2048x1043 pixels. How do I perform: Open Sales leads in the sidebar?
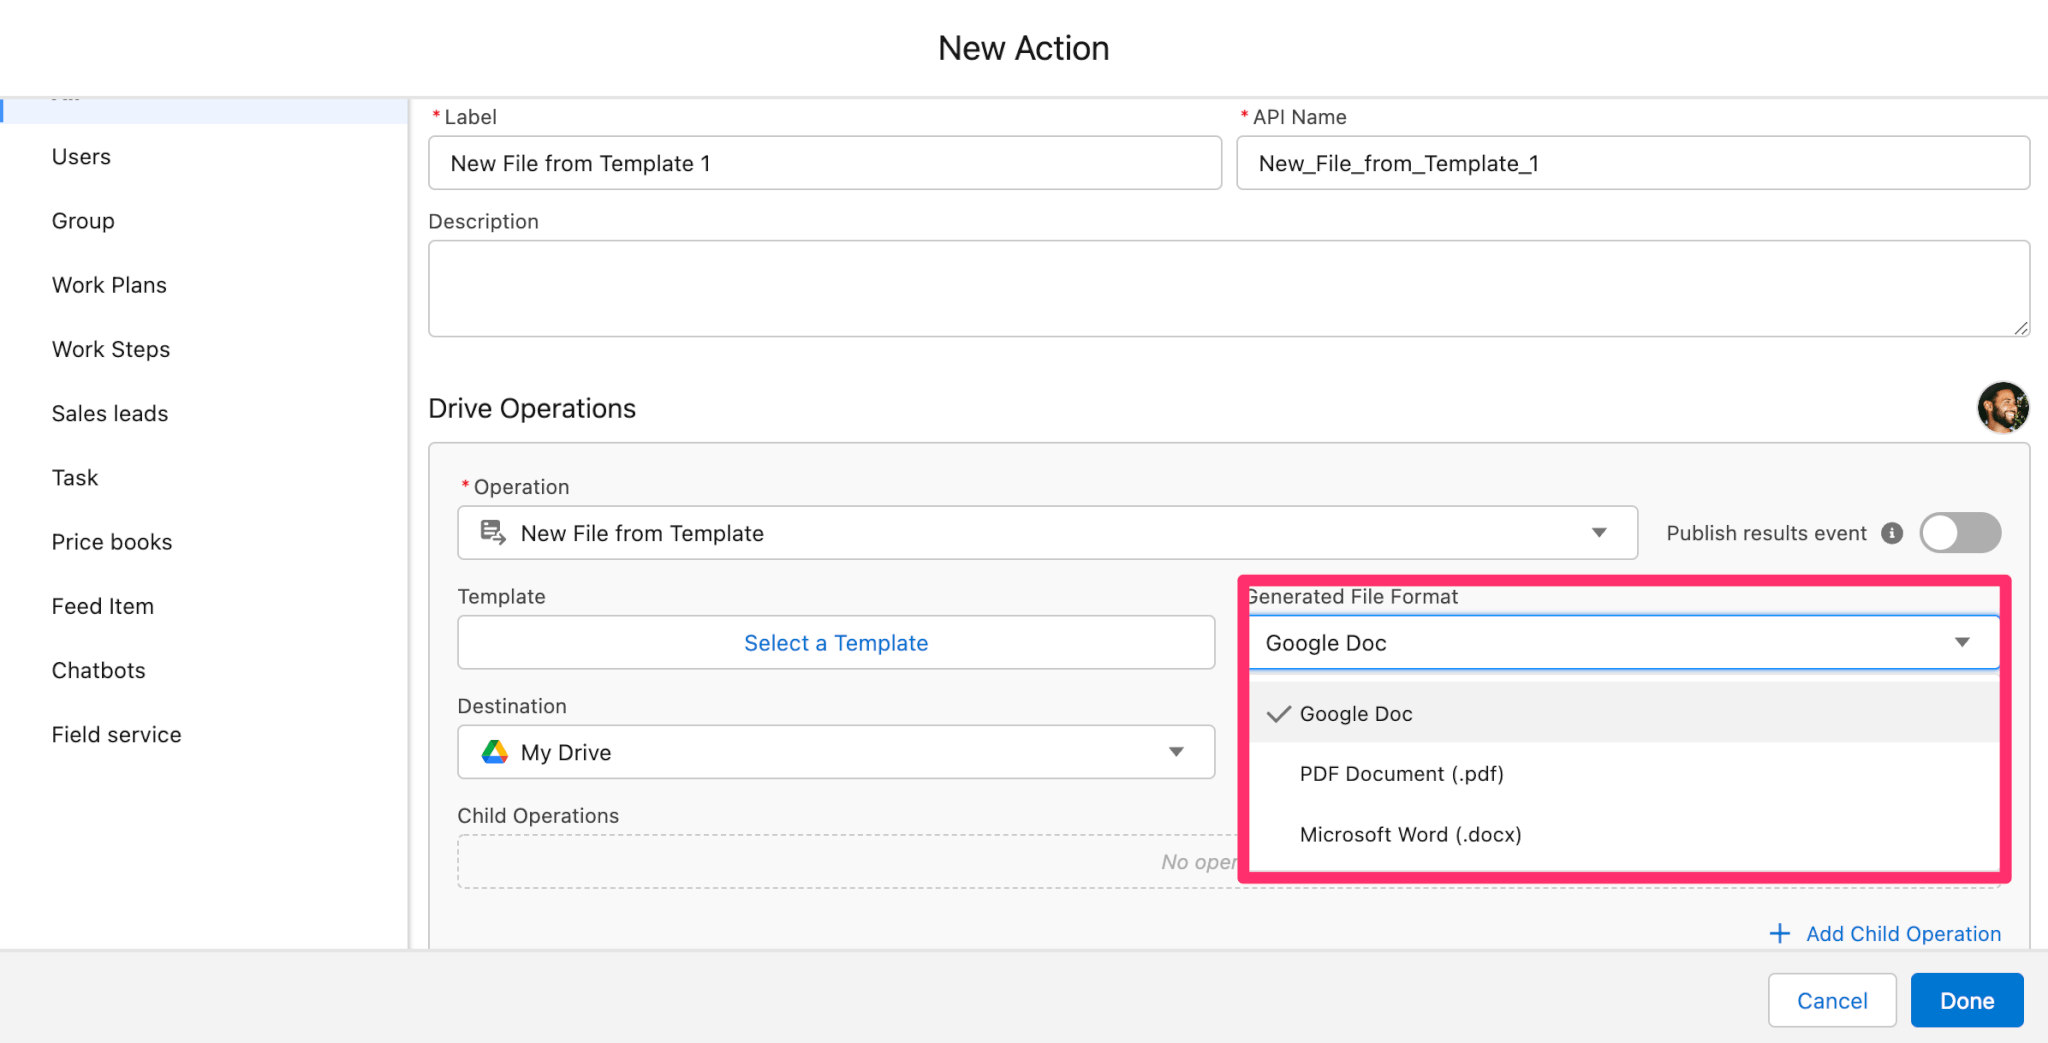pos(110,413)
